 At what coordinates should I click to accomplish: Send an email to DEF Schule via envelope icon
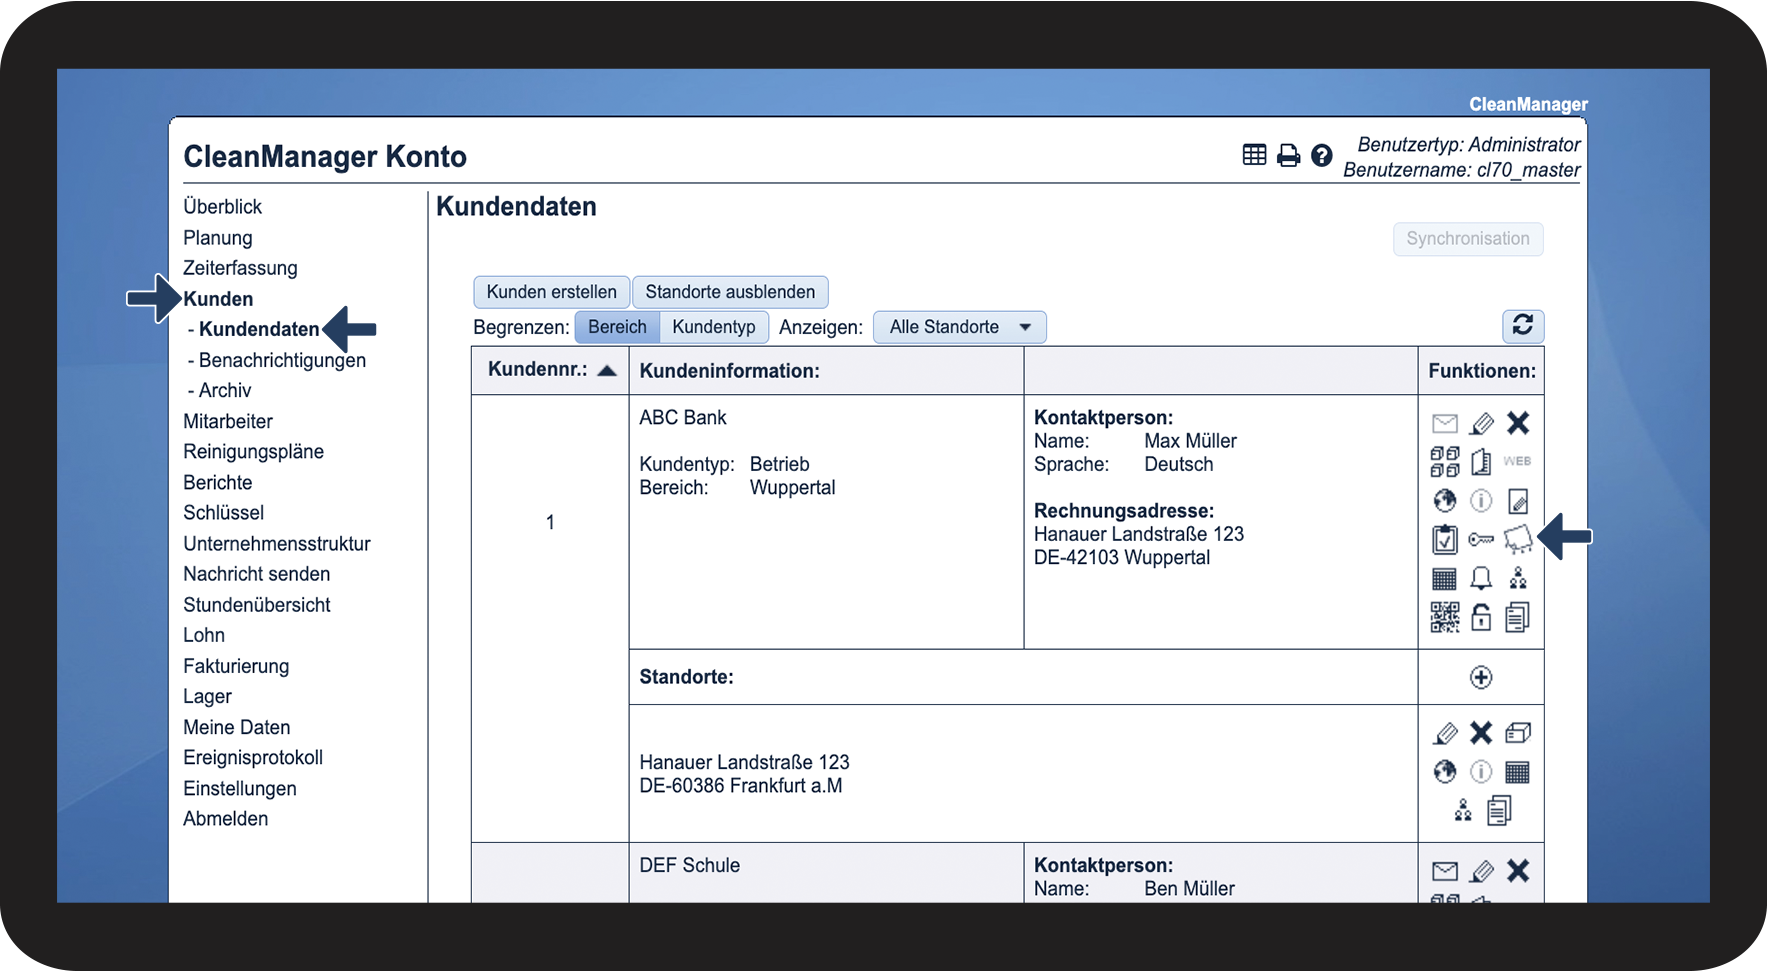pyautogui.click(x=1445, y=871)
